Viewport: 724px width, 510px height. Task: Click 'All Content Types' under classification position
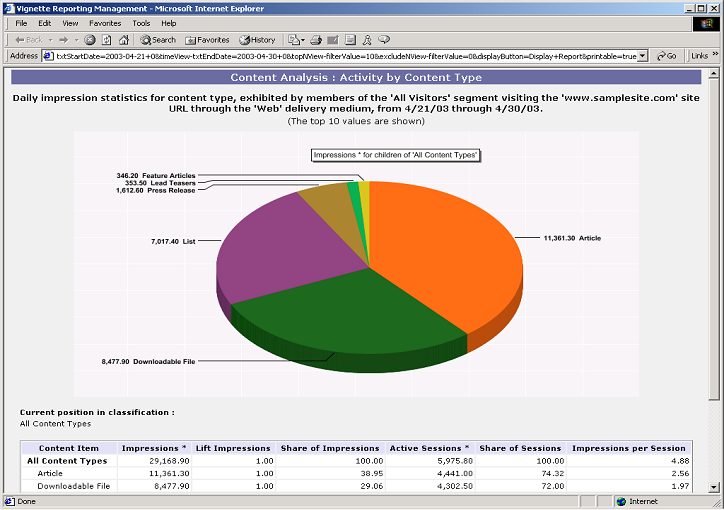(x=55, y=424)
